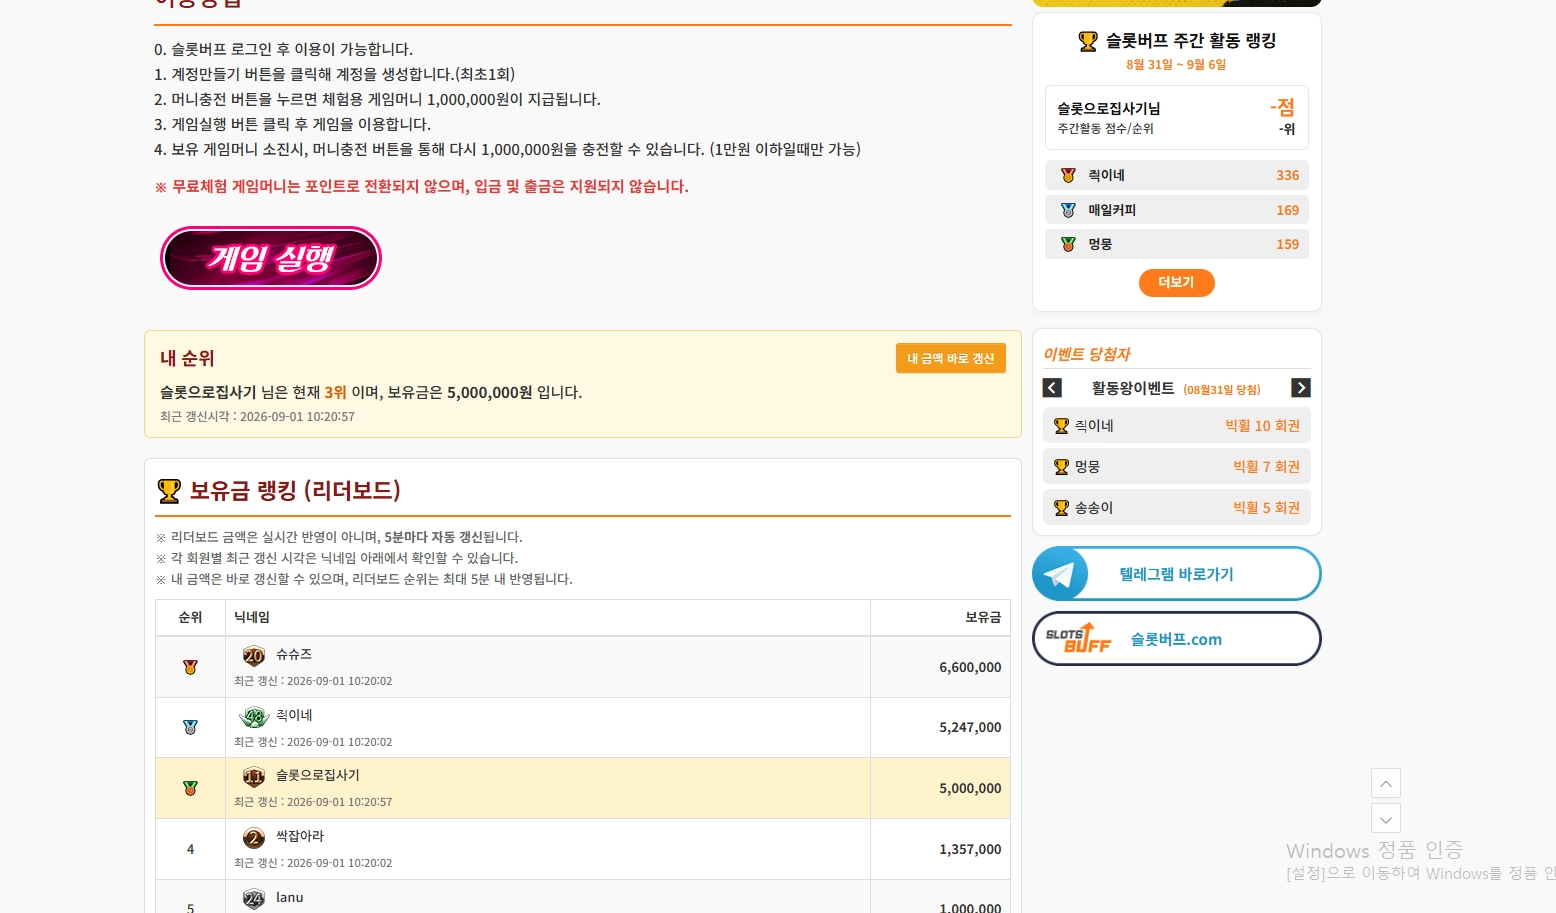Go to next event winners list

coord(1300,388)
